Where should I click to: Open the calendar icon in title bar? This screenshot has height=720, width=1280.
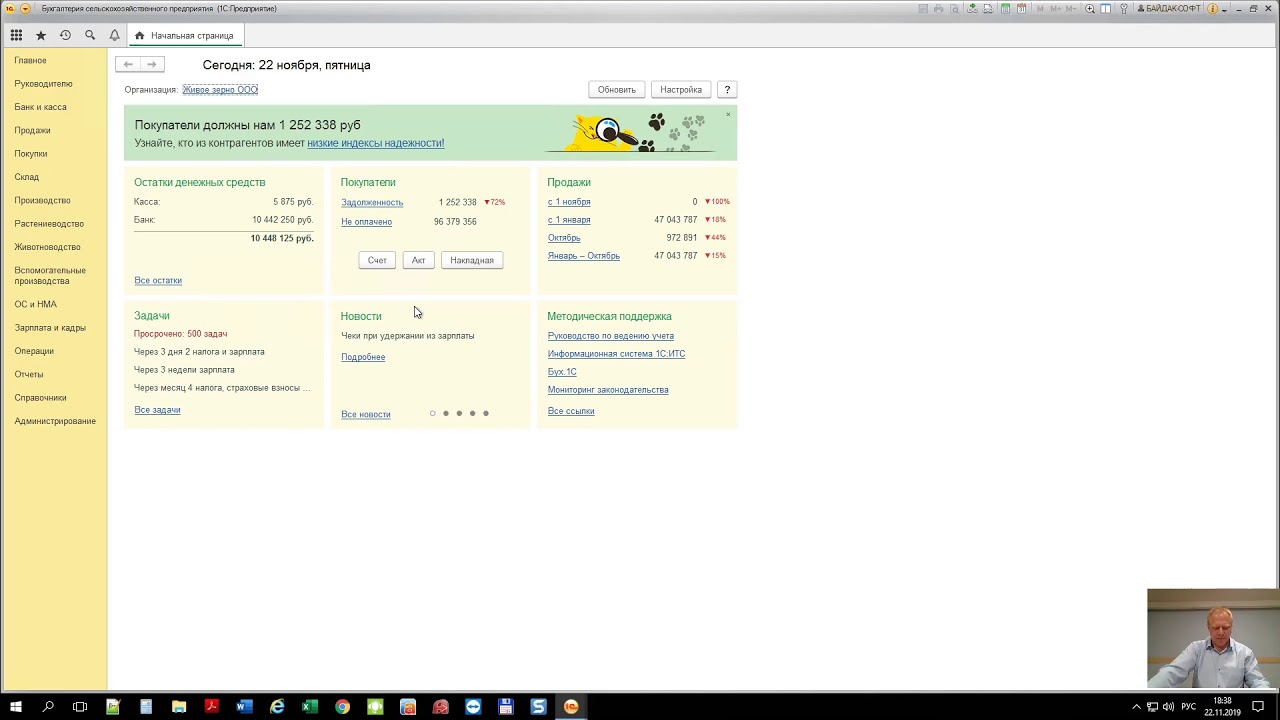pyautogui.click(x=1021, y=9)
